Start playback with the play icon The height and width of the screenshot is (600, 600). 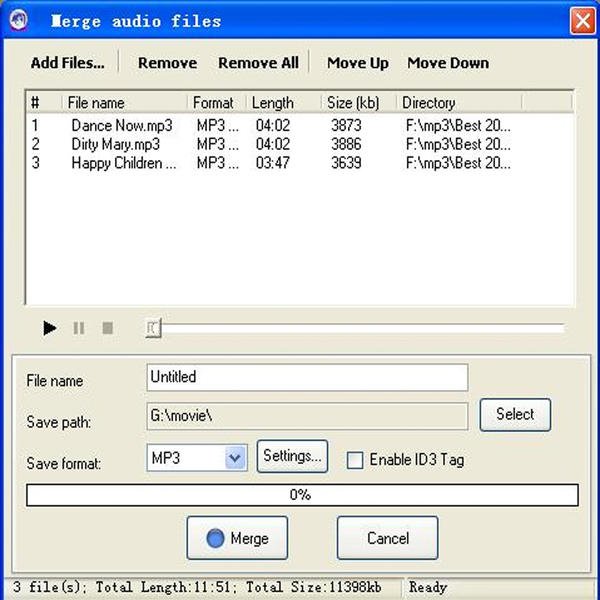coord(50,328)
